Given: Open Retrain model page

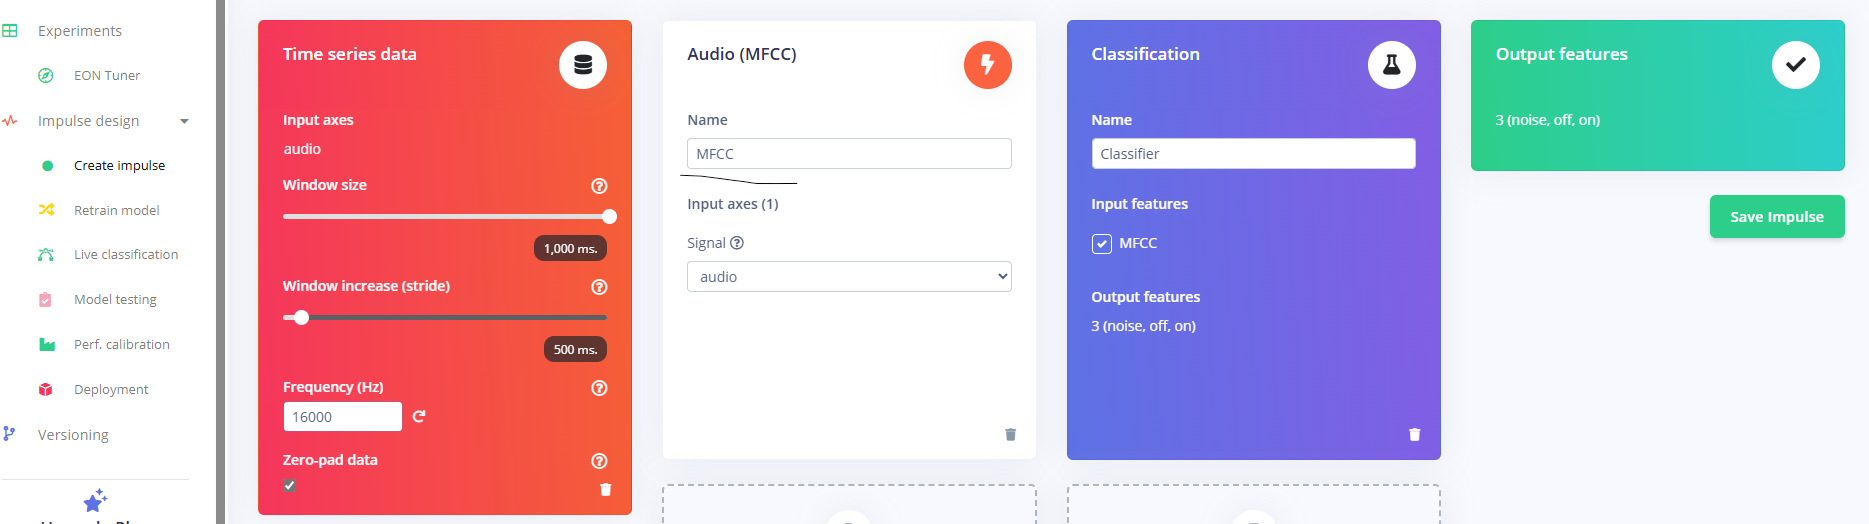Looking at the screenshot, I should (x=117, y=210).
